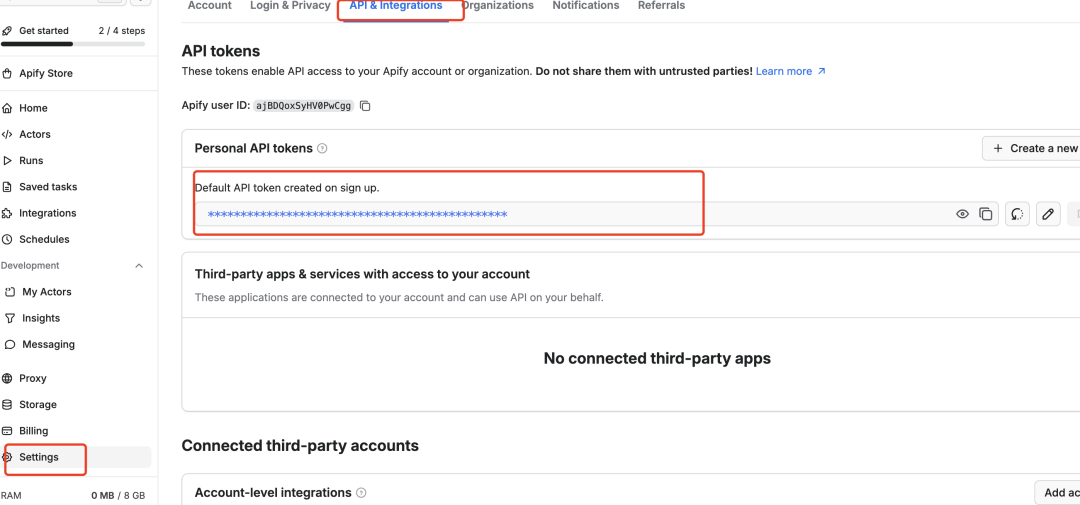Regenerate the default API token

tap(1017, 214)
